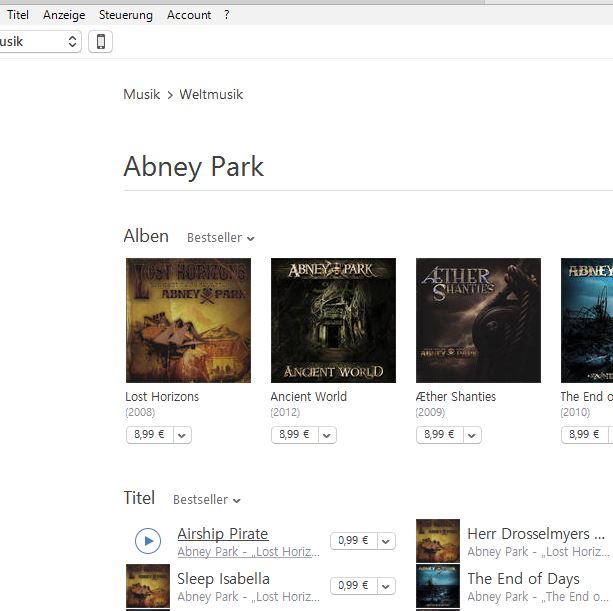
Task: Open Lost Horizons album cover
Action: (x=188, y=320)
